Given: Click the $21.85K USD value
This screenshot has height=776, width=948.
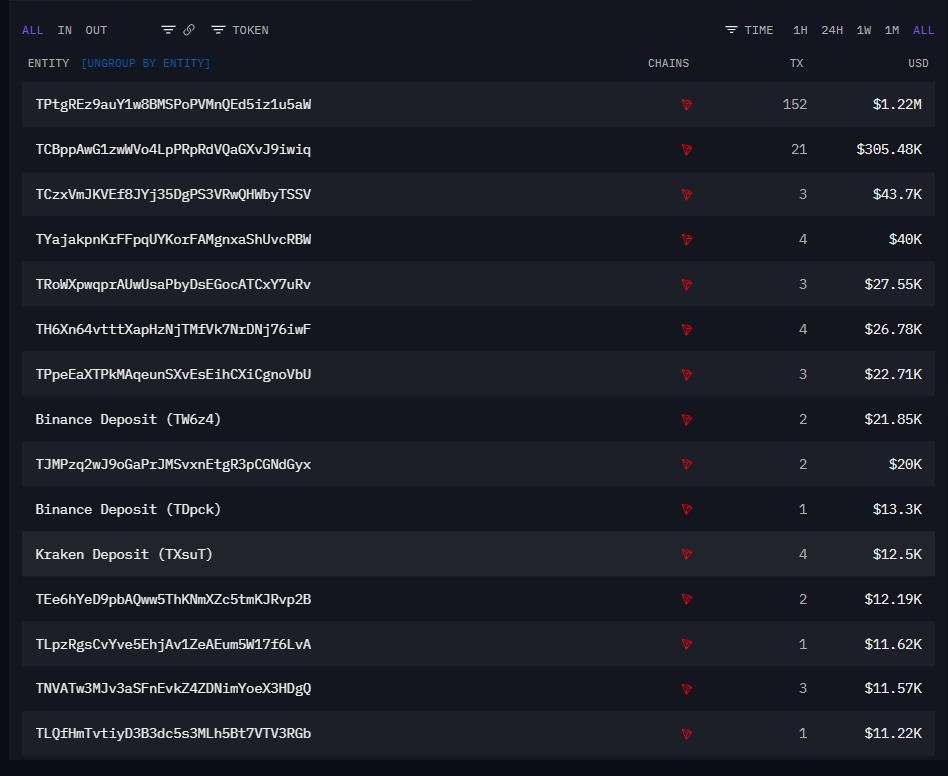Looking at the screenshot, I should pos(893,419).
